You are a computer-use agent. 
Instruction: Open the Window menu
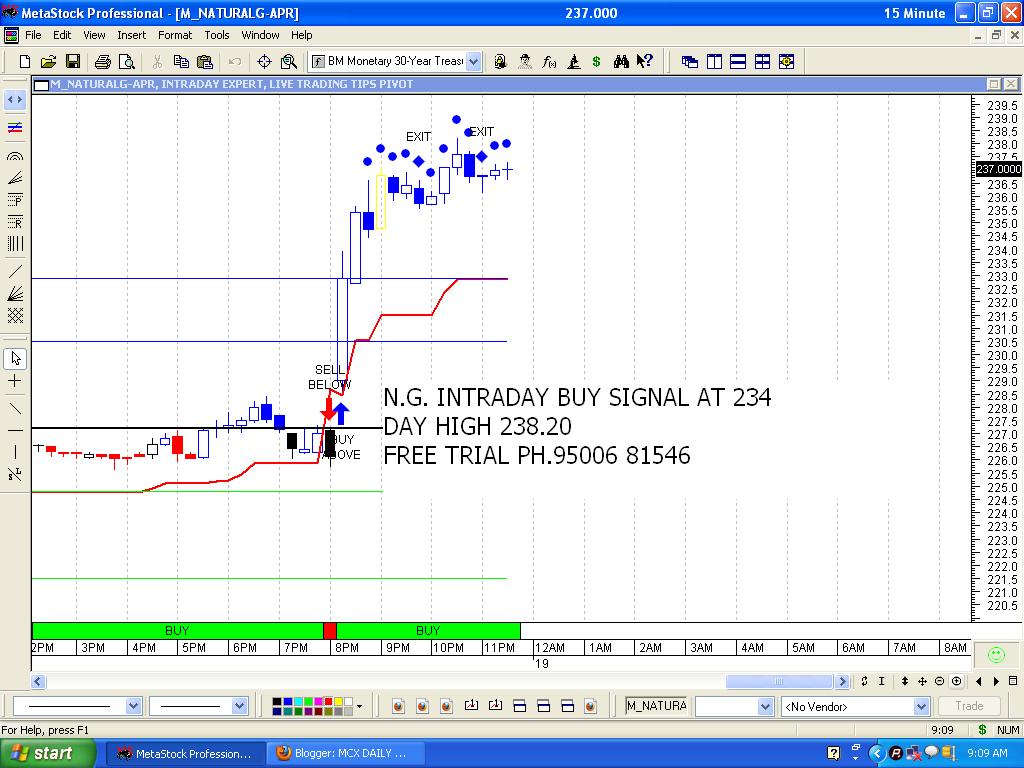pyautogui.click(x=260, y=35)
